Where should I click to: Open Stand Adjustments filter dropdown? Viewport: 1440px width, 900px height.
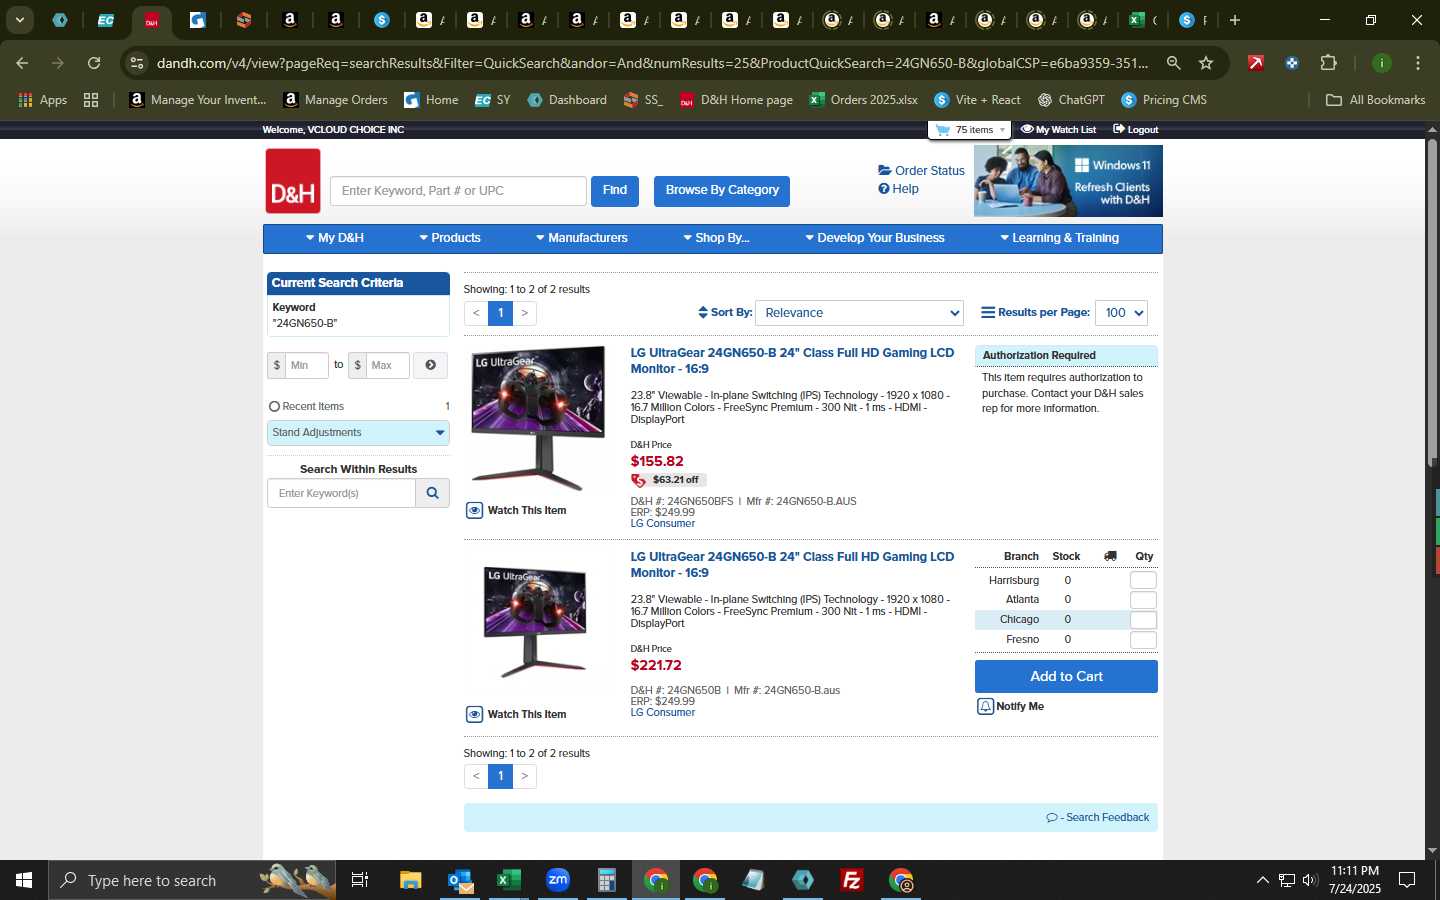[x=358, y=433]
